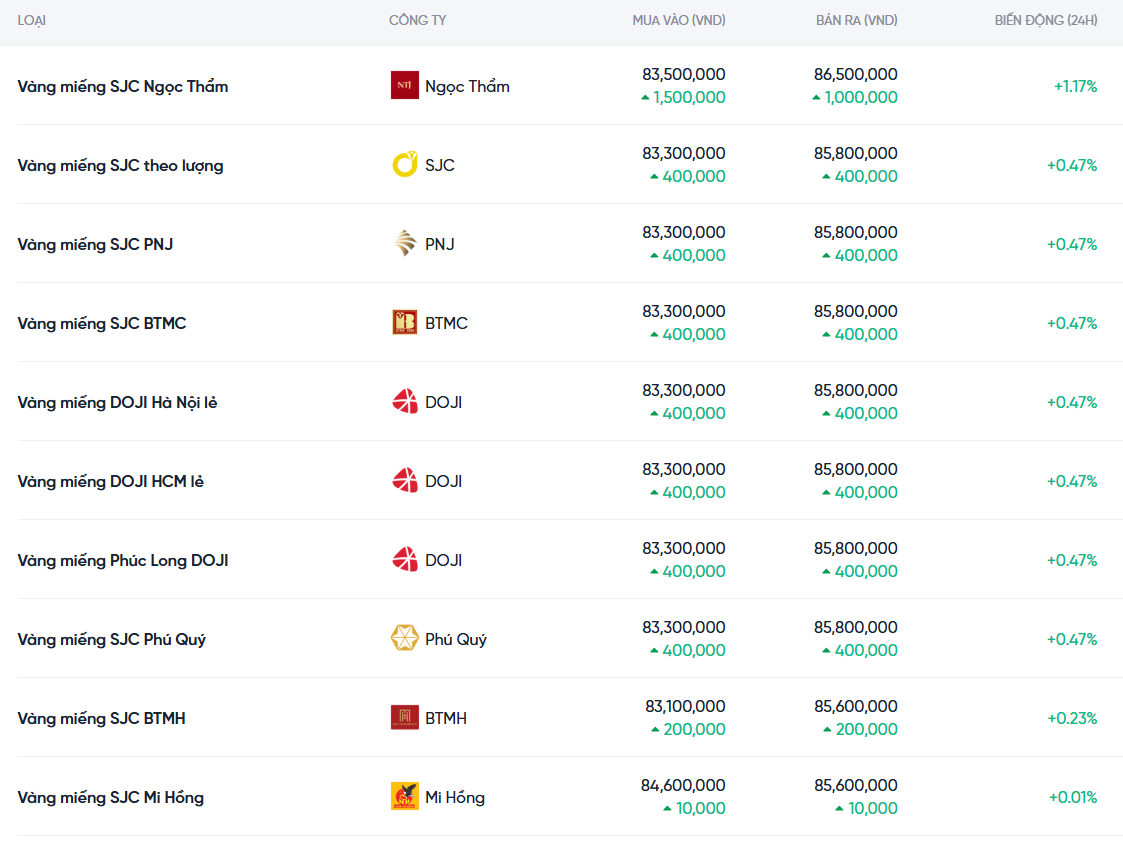
Task: Select the BIẾN ĐỘNG (24H) column header
Action: coord(1046,21)
